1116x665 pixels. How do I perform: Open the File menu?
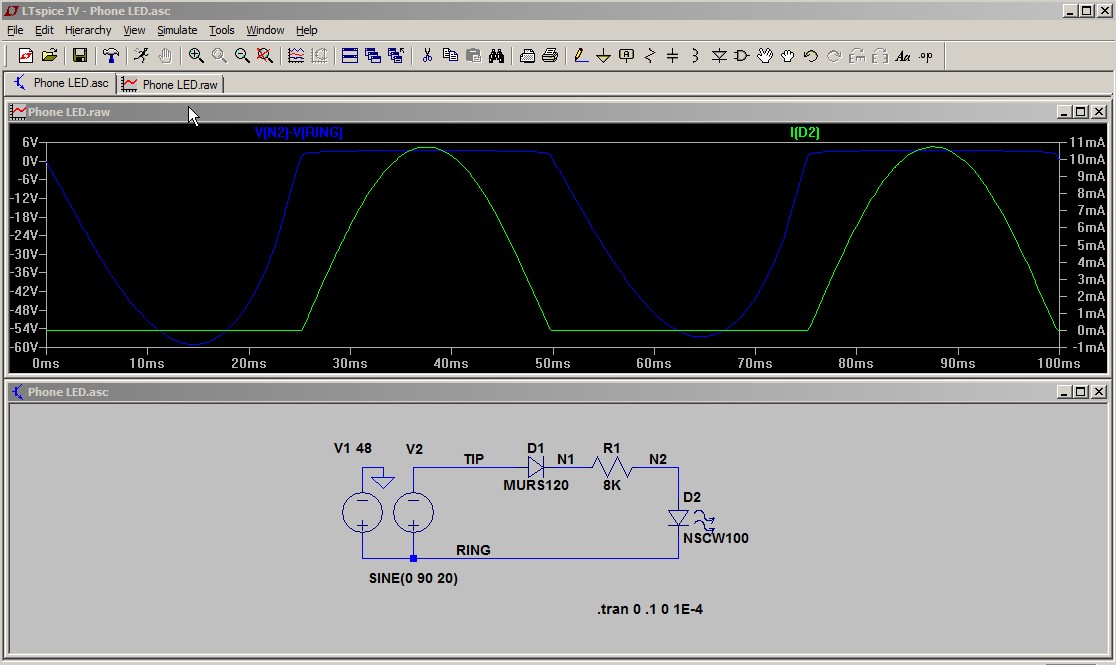click(x=15, y=30)
